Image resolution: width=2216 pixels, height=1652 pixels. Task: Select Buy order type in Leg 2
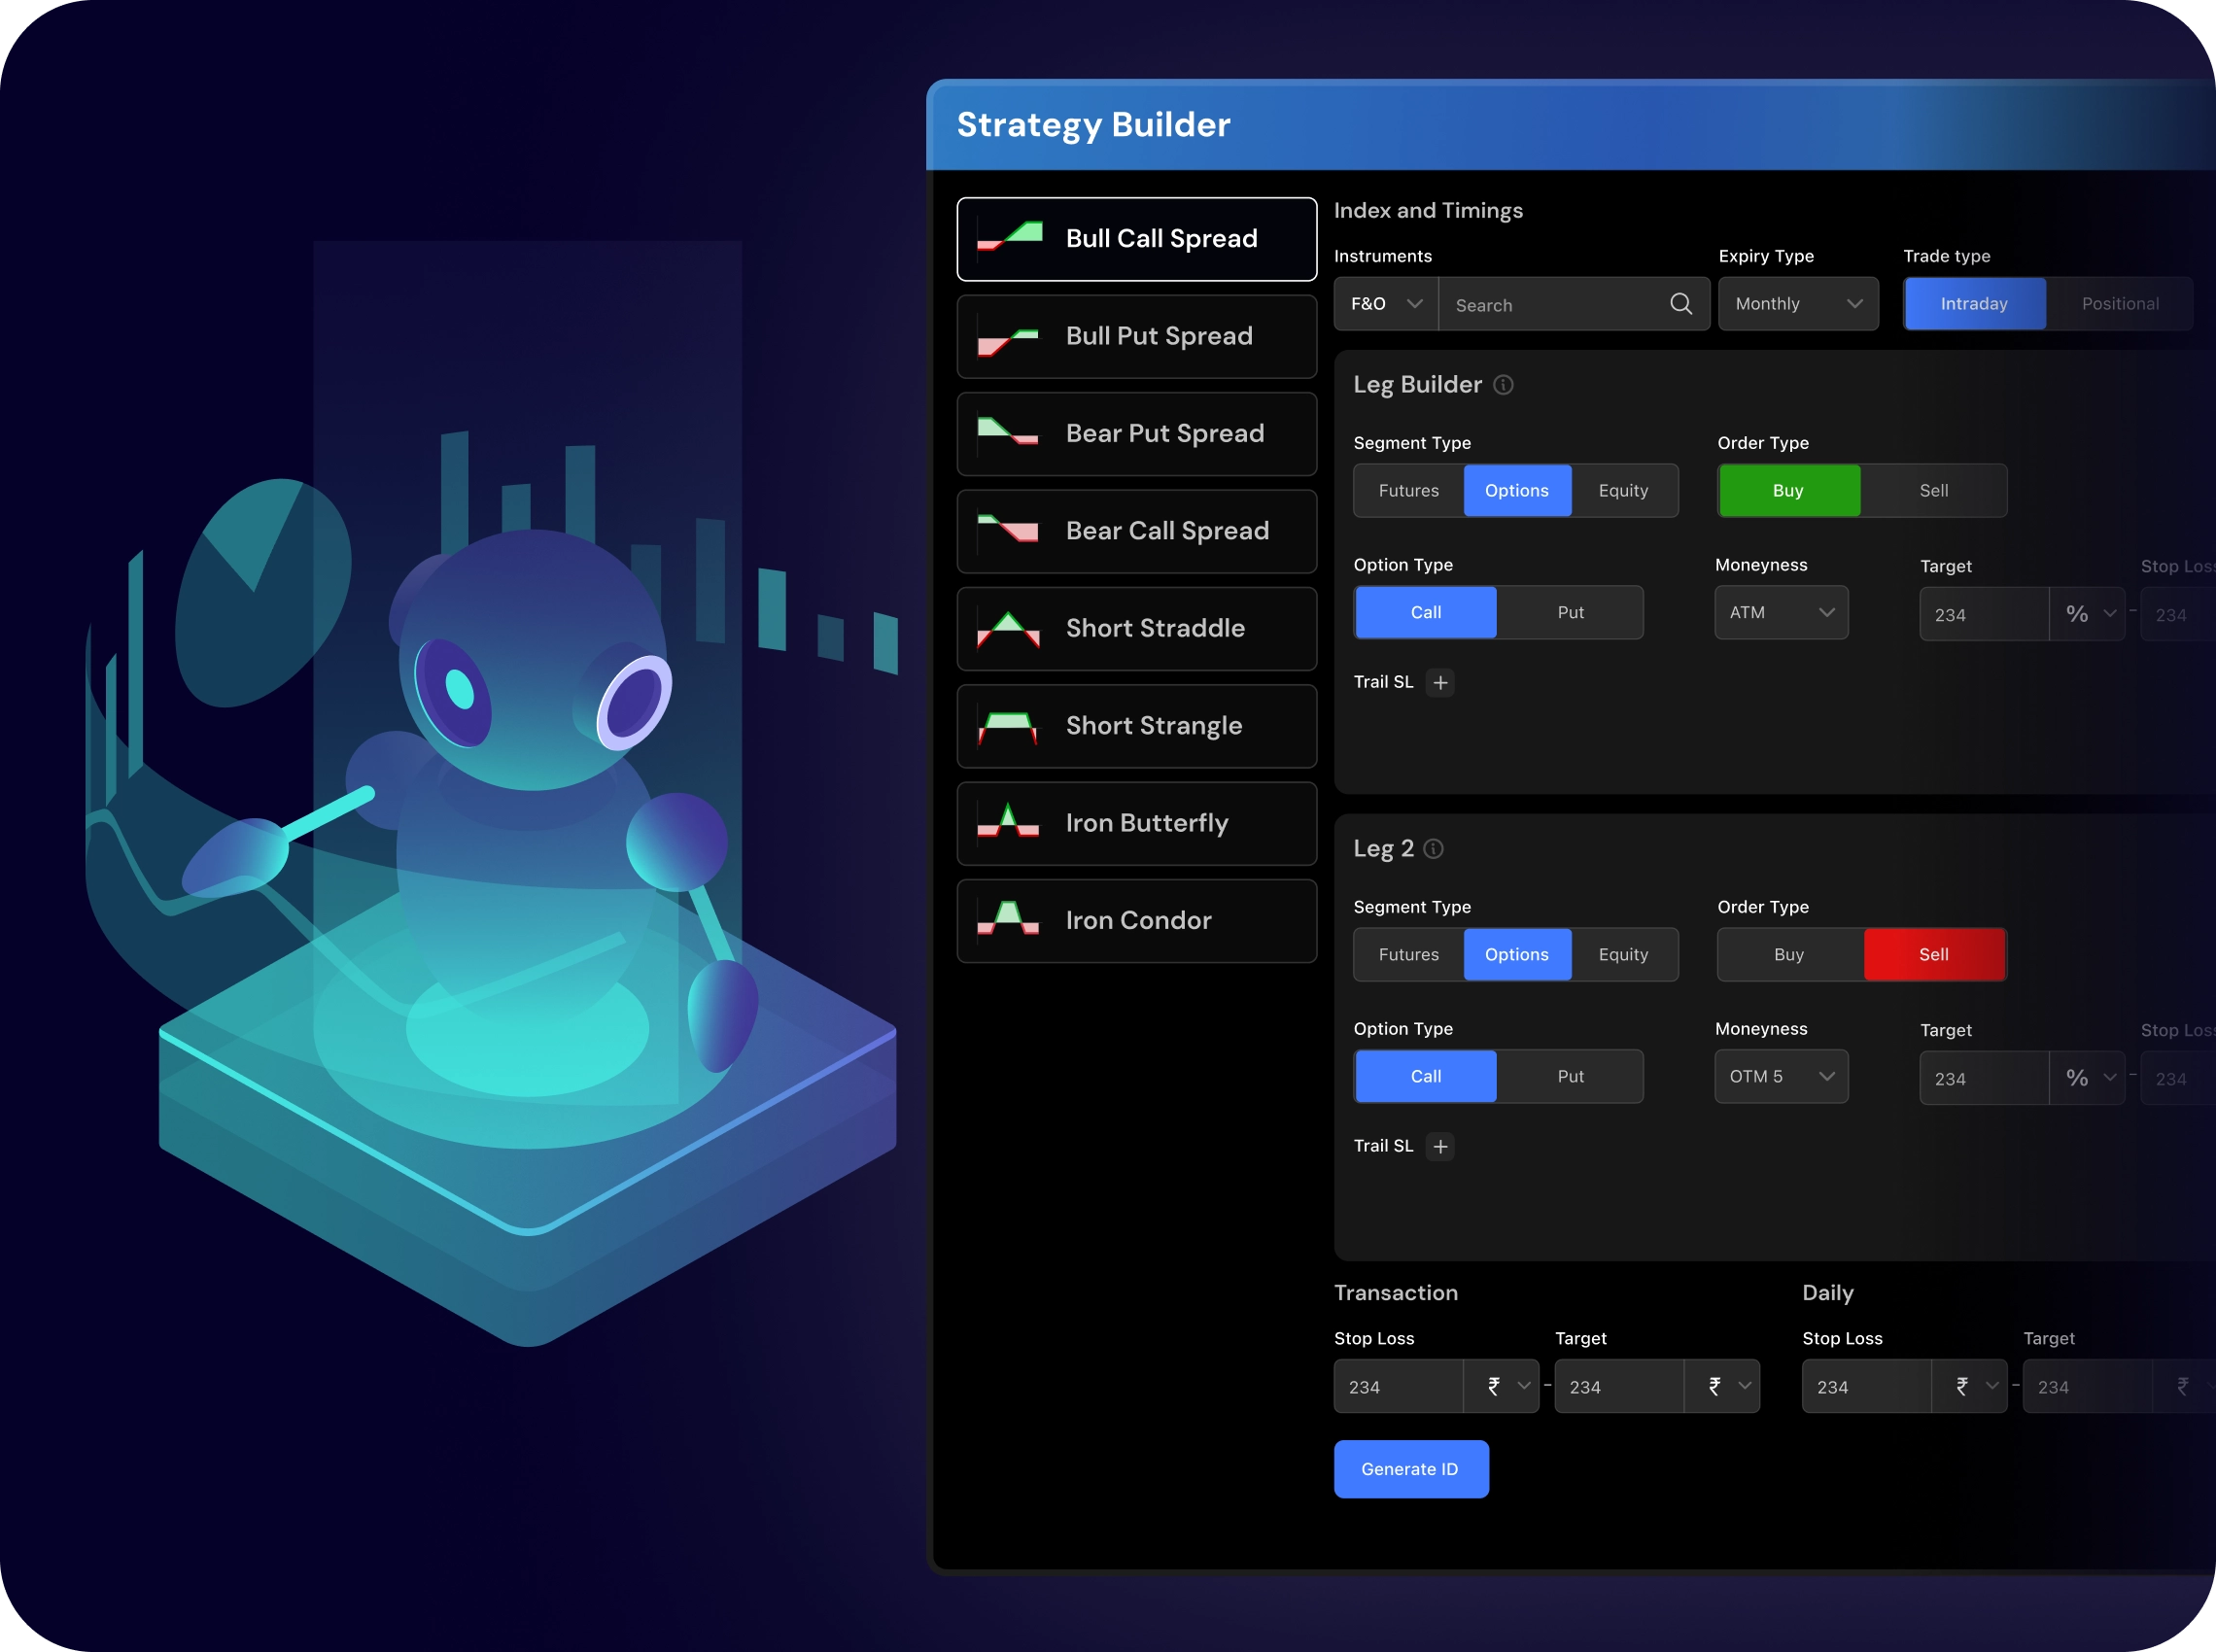1789,955
